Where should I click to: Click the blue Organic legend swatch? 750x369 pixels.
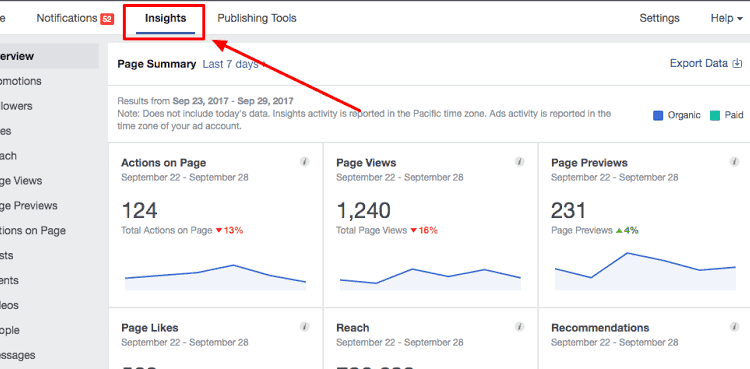[658, 115]
